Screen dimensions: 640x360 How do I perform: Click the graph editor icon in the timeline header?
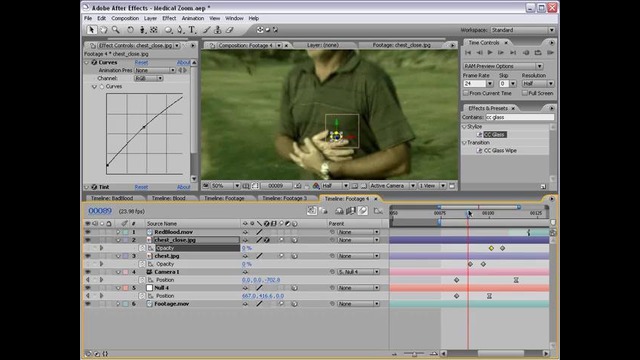pos(378,211)
